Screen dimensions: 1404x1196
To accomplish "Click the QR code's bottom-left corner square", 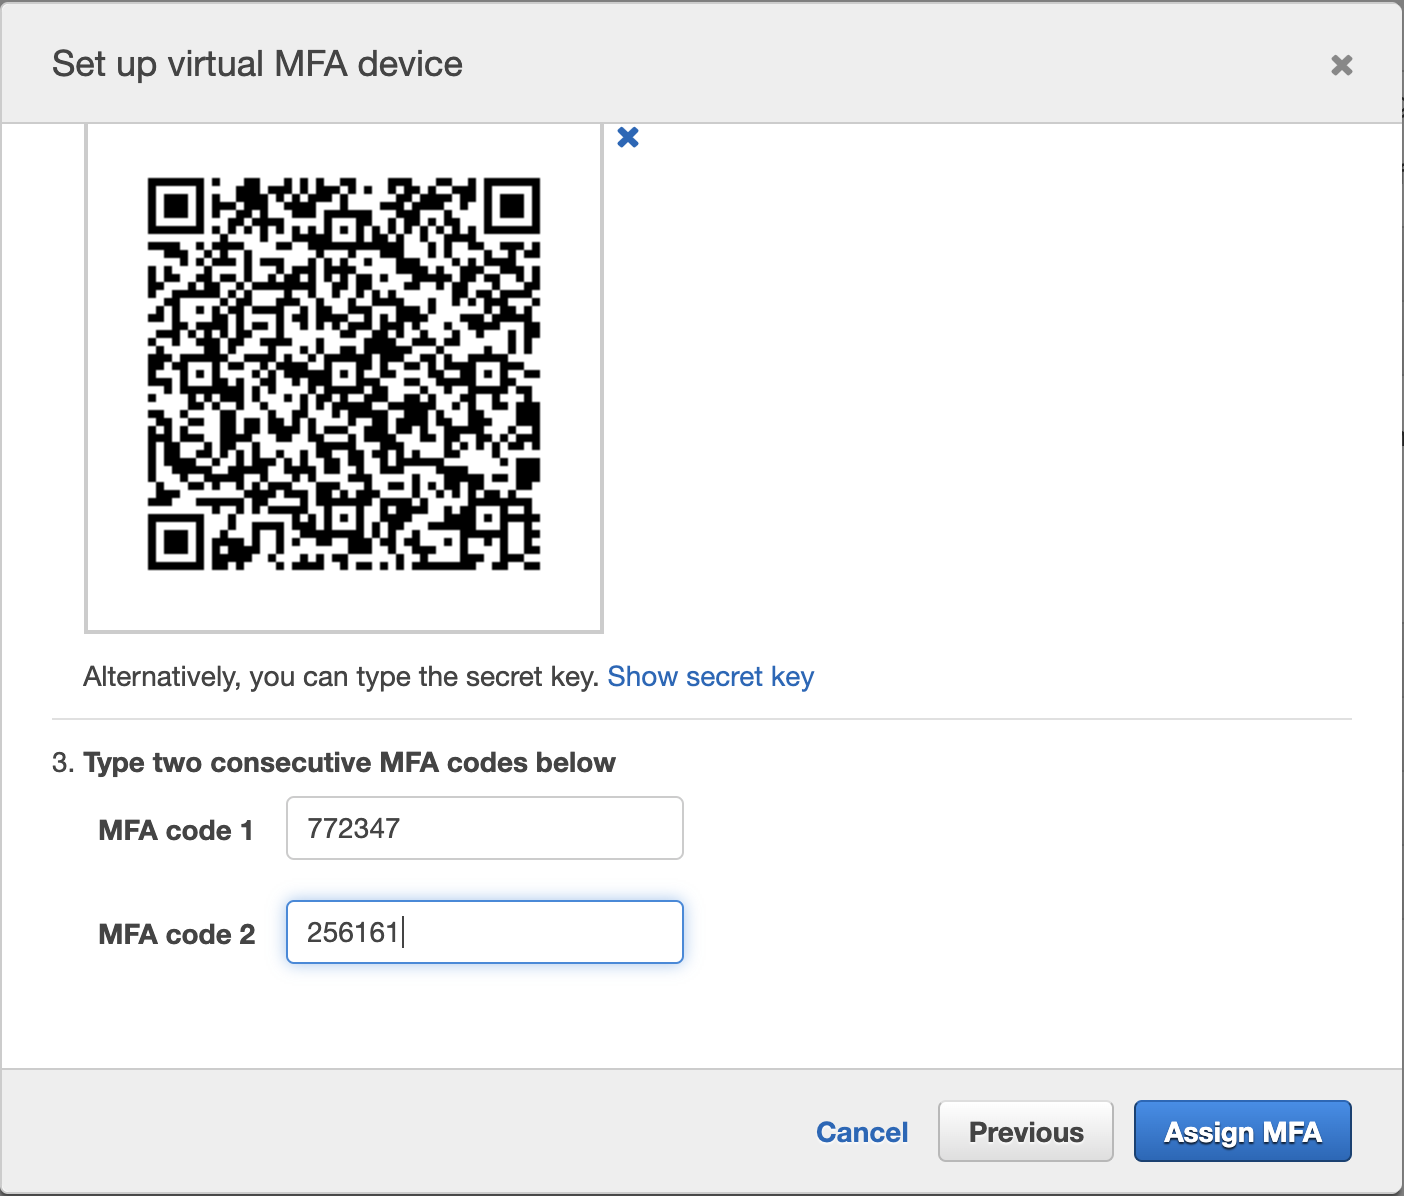I will [177, 541].
